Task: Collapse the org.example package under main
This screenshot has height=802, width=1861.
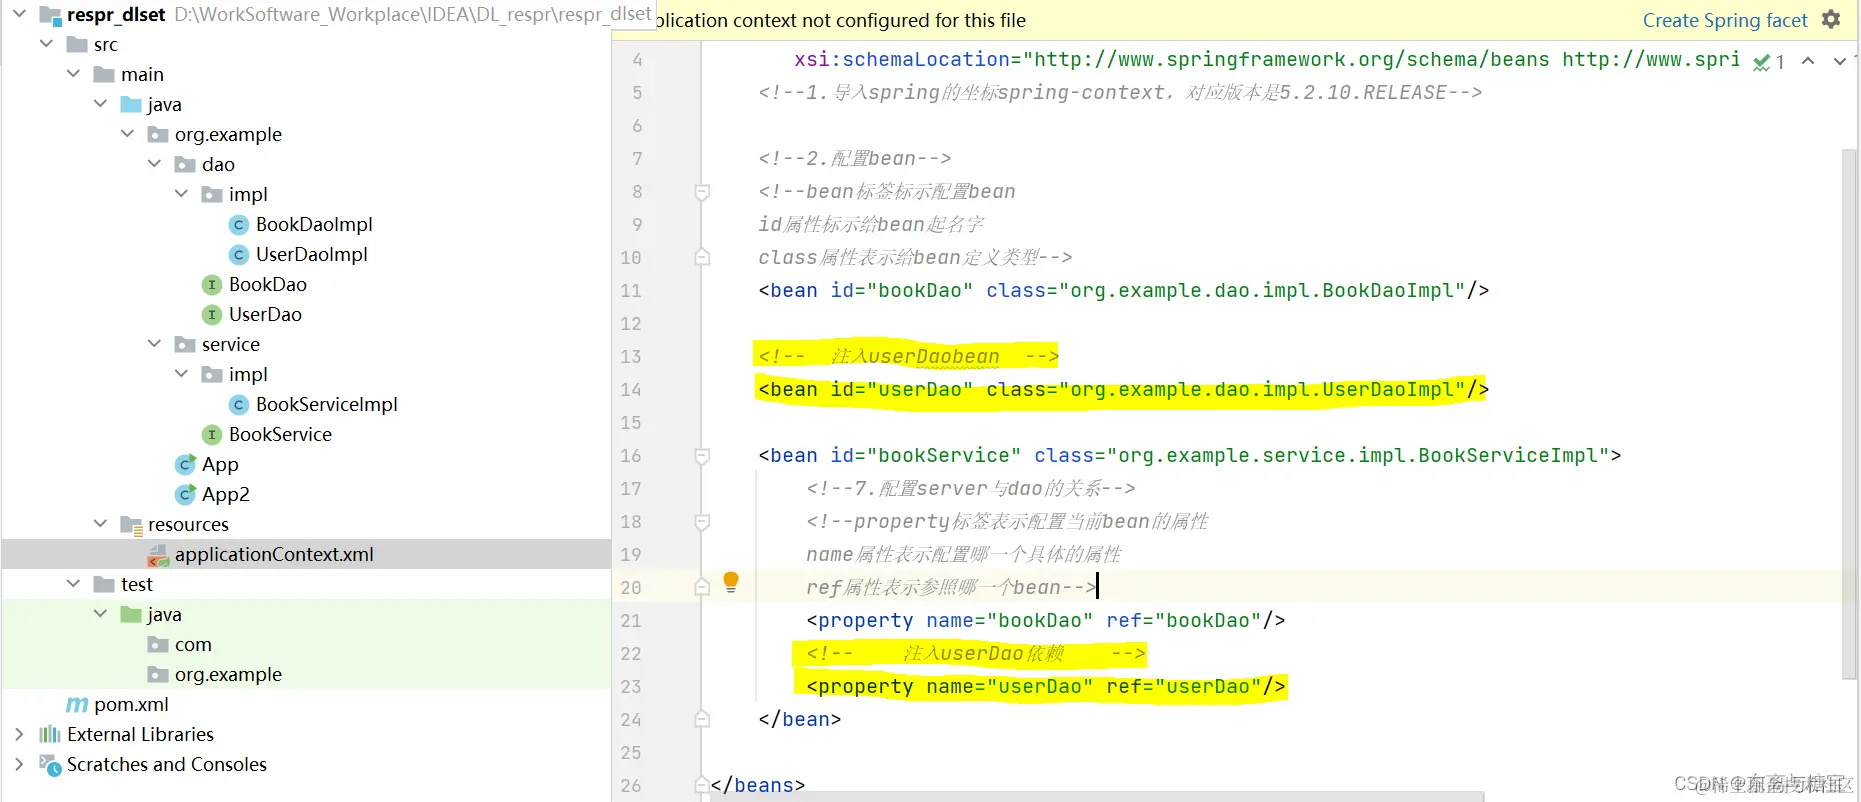Action: pyautogui.click(x=127, y=134)
